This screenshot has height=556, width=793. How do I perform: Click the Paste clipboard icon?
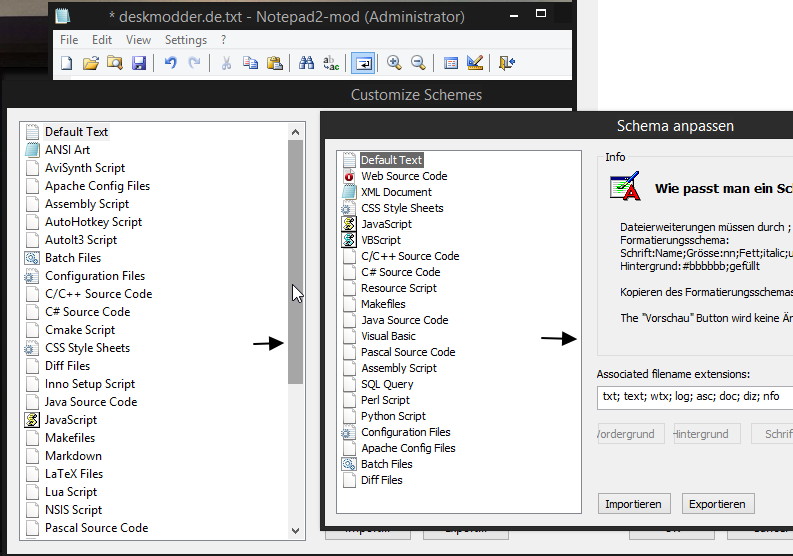coord(274,63)
